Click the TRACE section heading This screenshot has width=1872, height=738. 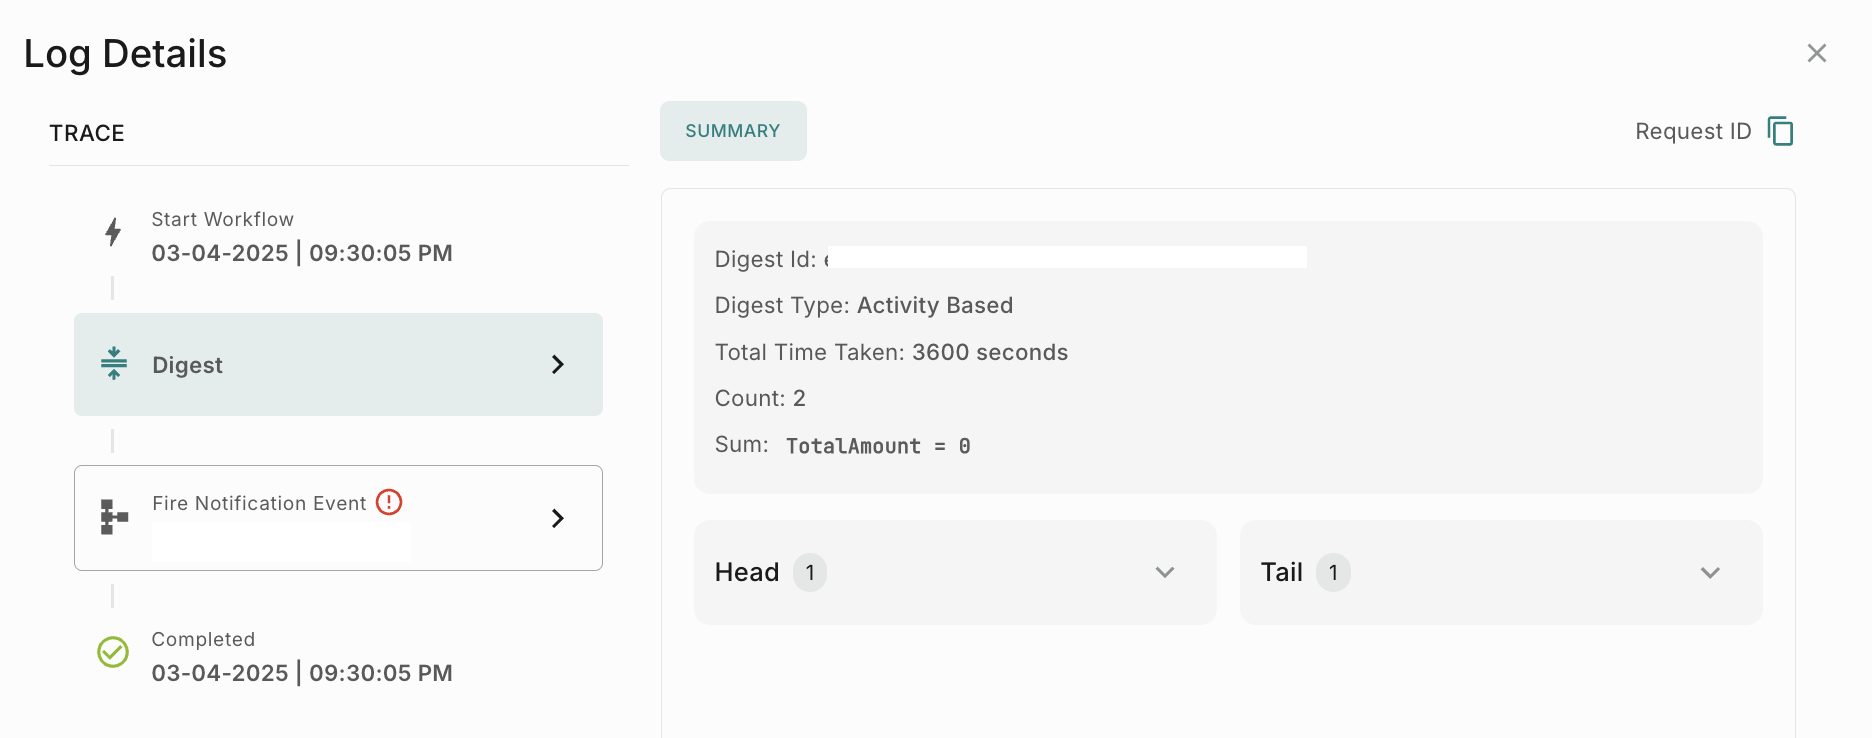click(x=87, y=133)
